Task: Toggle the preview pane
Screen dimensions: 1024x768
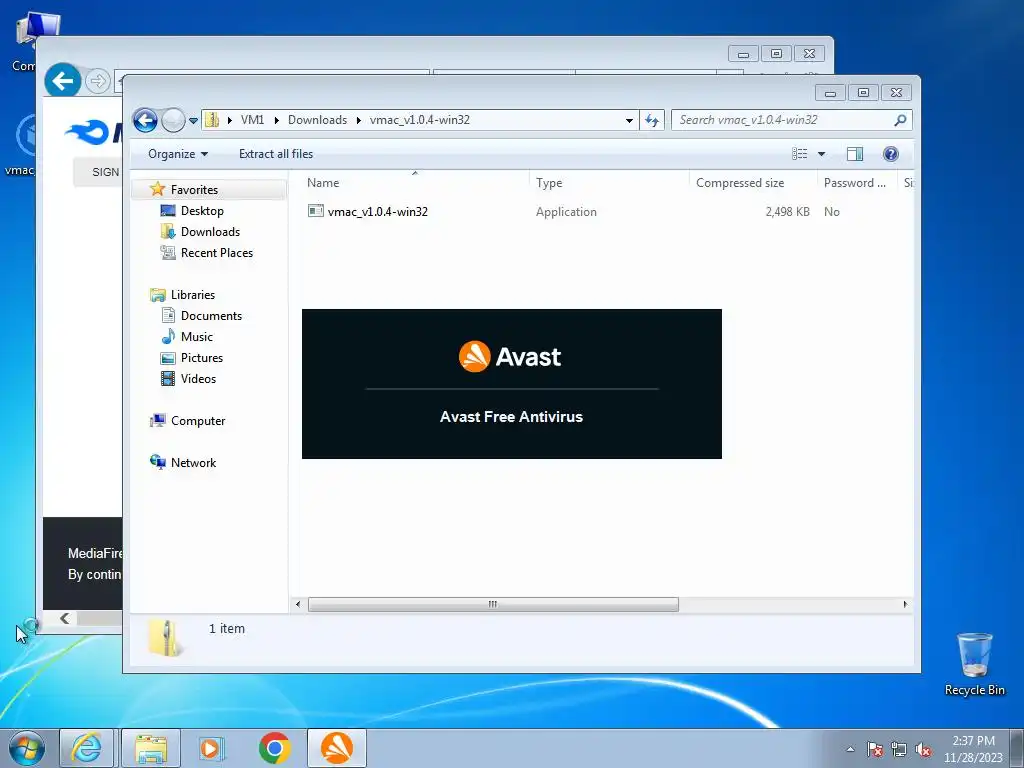Action: coord(855,154)
